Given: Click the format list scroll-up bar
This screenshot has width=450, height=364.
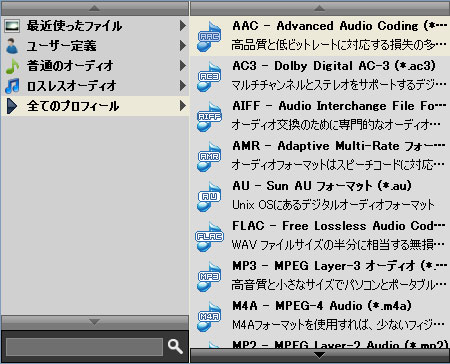Looking at the screenshot, I should coord(320,8).
